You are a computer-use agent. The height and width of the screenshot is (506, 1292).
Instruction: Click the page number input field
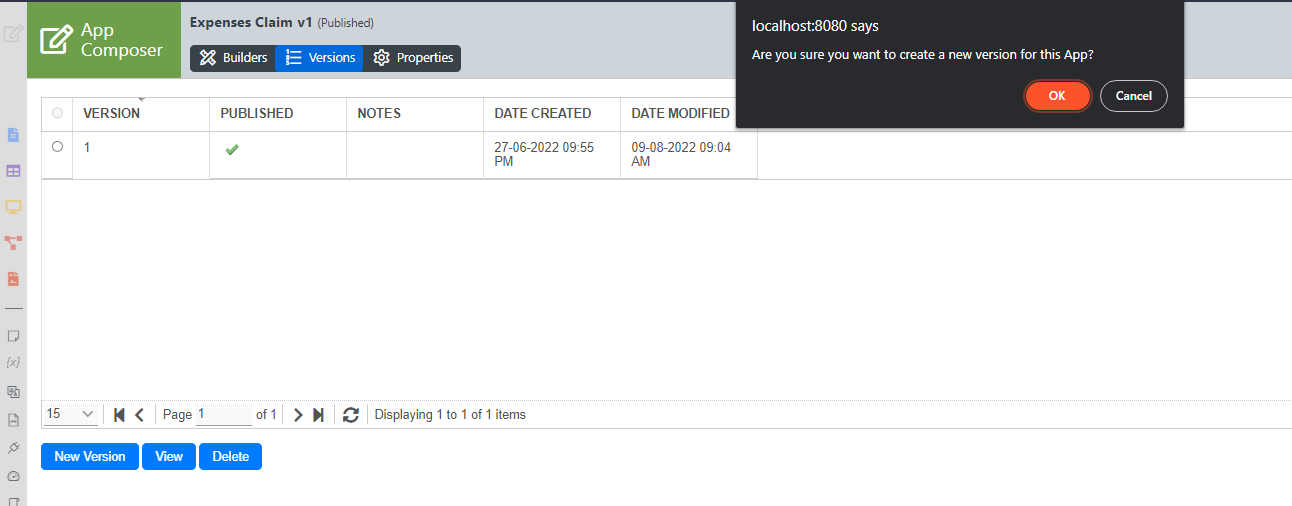pyautogui.click(x=224, y=414)
